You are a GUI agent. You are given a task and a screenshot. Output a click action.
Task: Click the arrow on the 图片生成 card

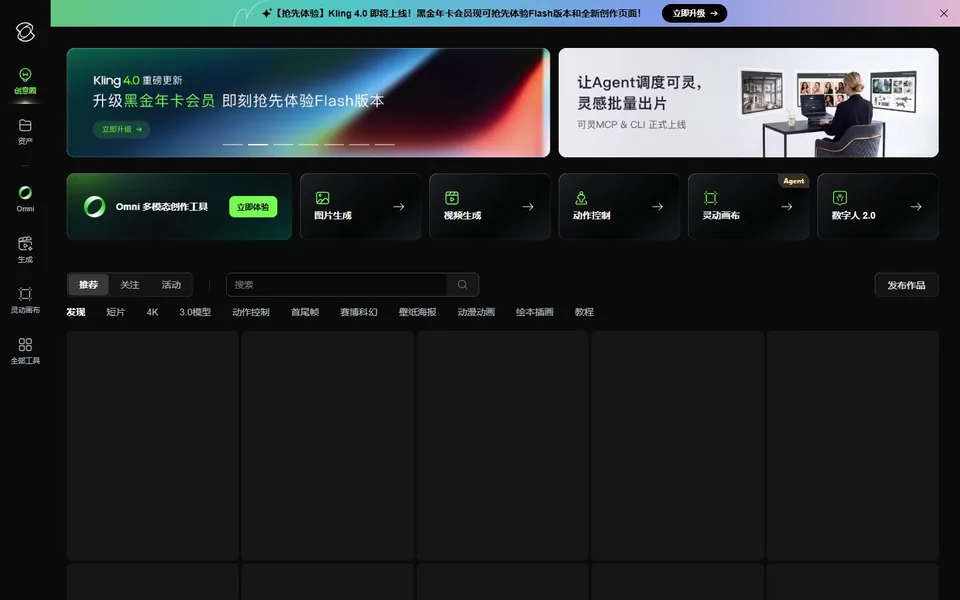pyautogui.click(x=399, y=207)
